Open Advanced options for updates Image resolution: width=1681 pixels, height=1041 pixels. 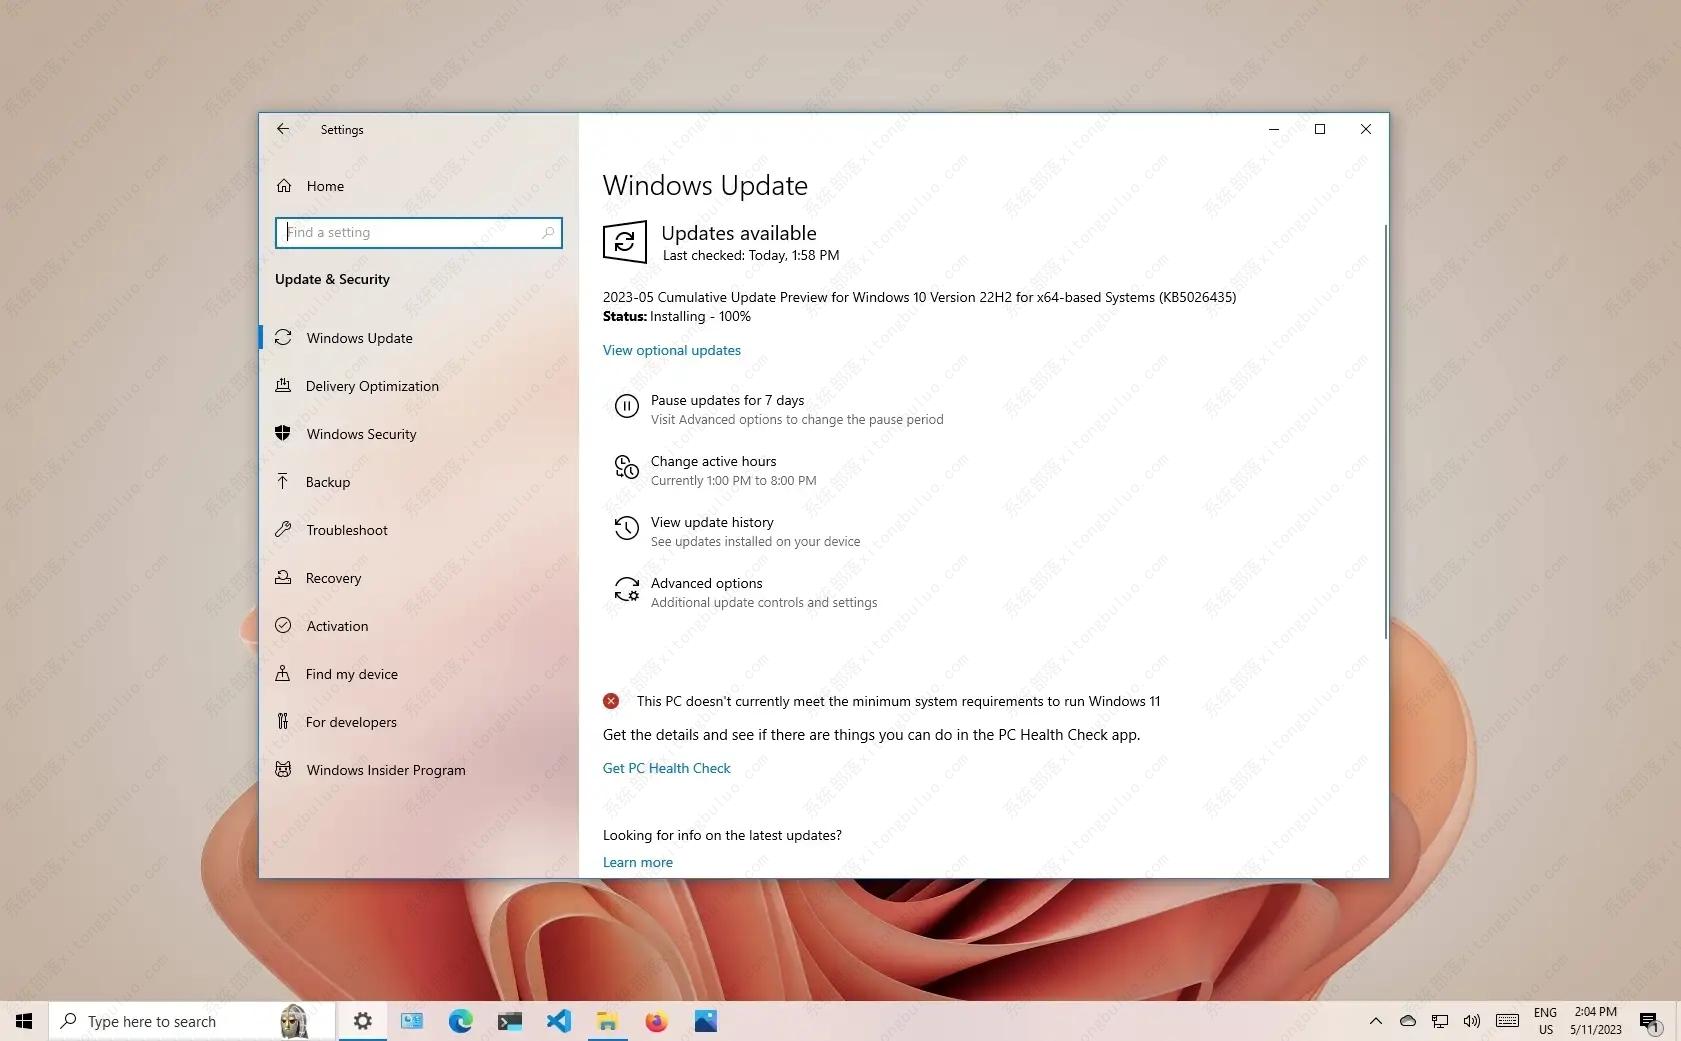[x=706, y=583]
